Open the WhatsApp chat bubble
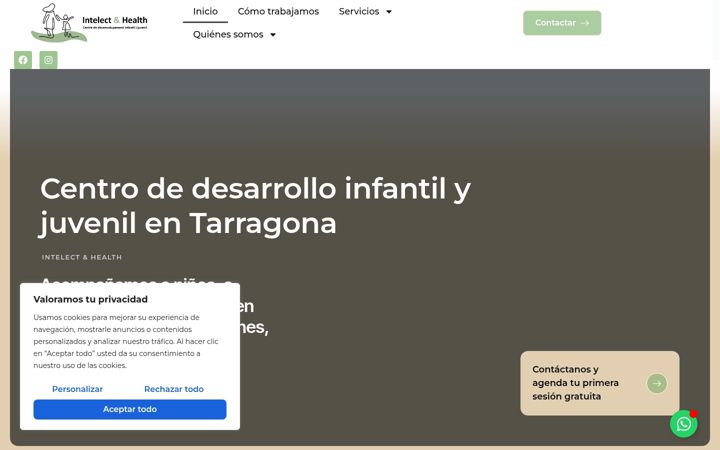The width and height of the screenshot is (720, 450). [x=683, y=423]
